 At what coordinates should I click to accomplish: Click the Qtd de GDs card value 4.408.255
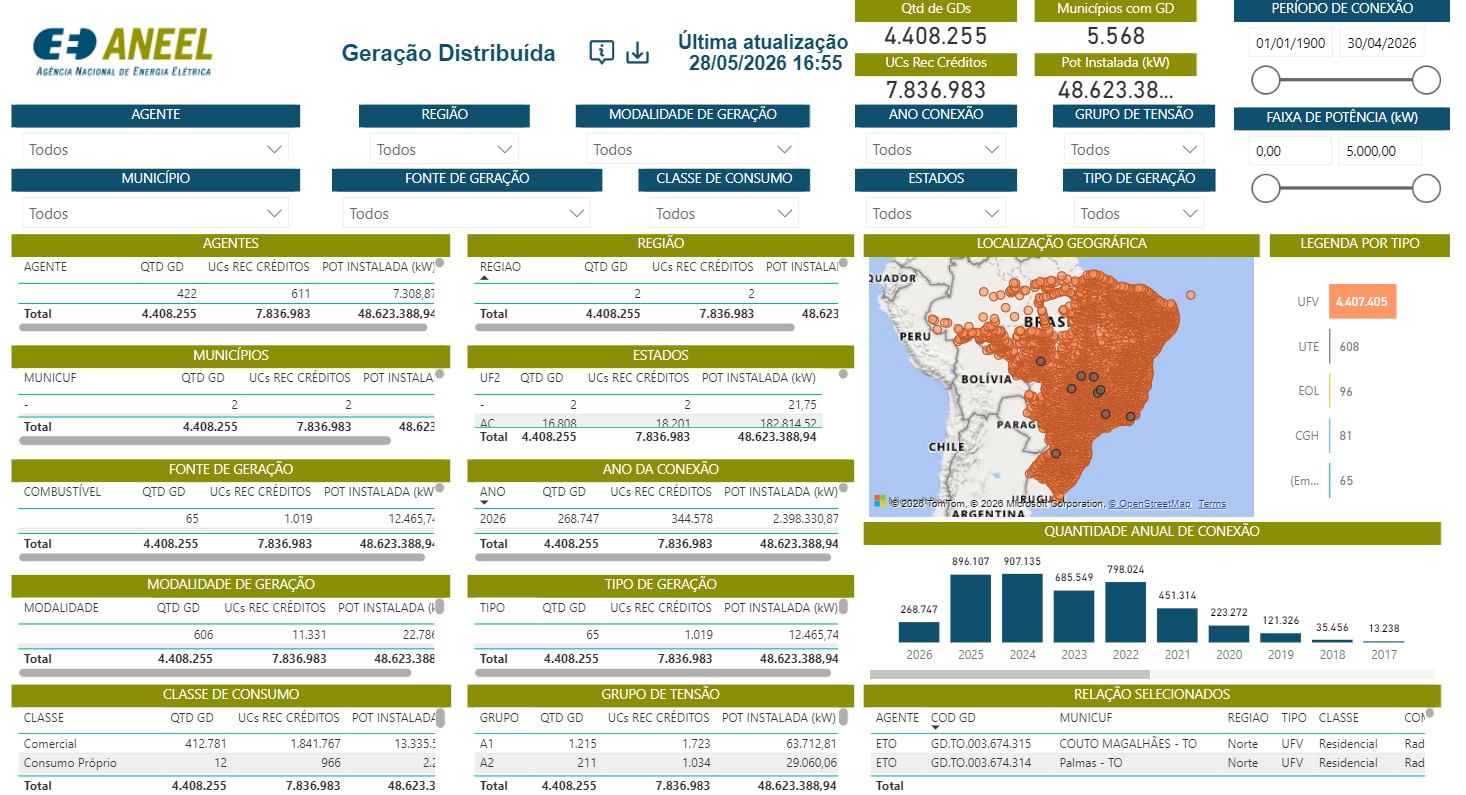(x=935, y=36)
